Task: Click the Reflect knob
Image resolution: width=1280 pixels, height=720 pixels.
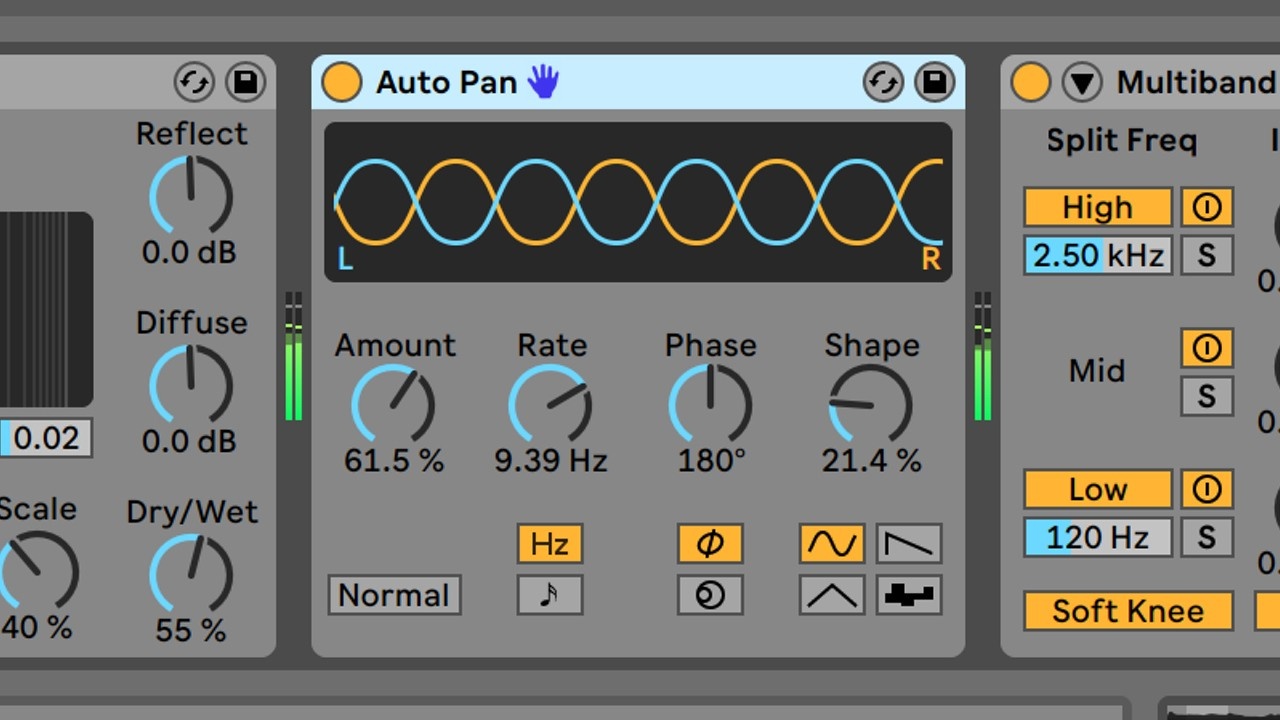Action: click(x=191, y=196)
